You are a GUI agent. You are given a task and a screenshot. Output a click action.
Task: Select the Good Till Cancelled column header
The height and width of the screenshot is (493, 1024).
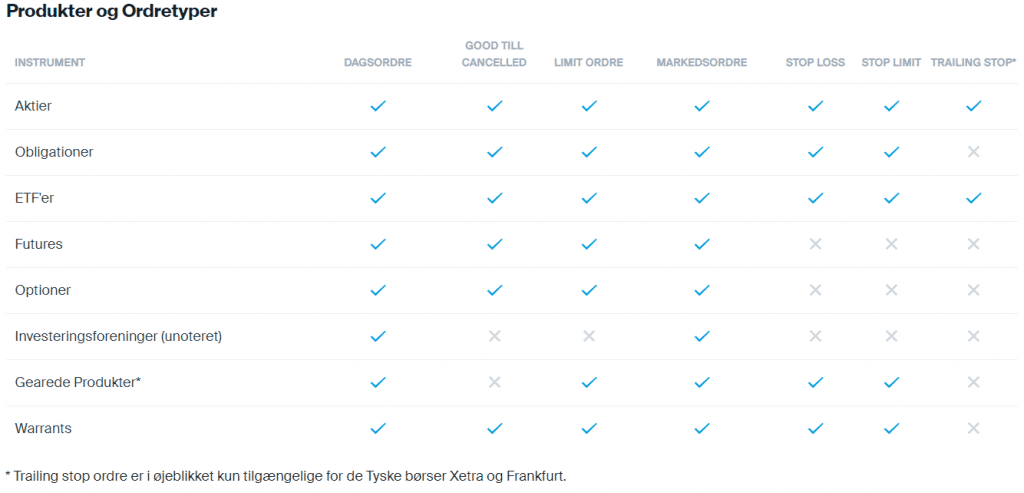[495, 54]
